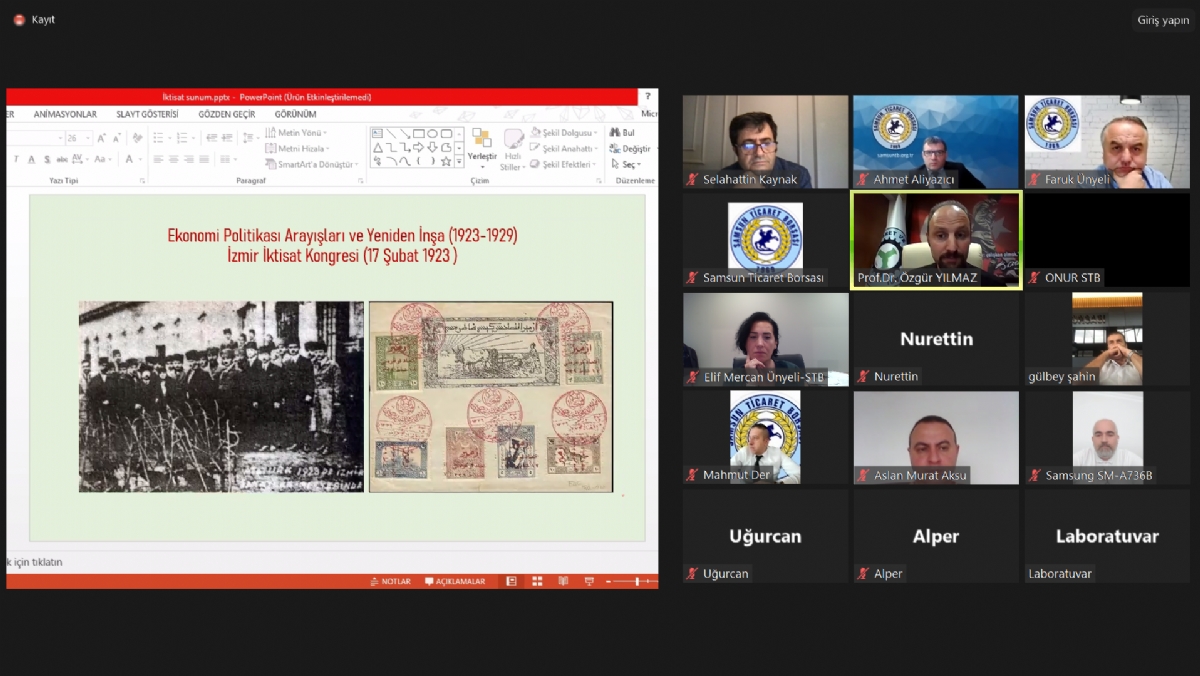Start slideshow from status bar icon
Screen dimensions: 1200x676
[x=589, y=581]
